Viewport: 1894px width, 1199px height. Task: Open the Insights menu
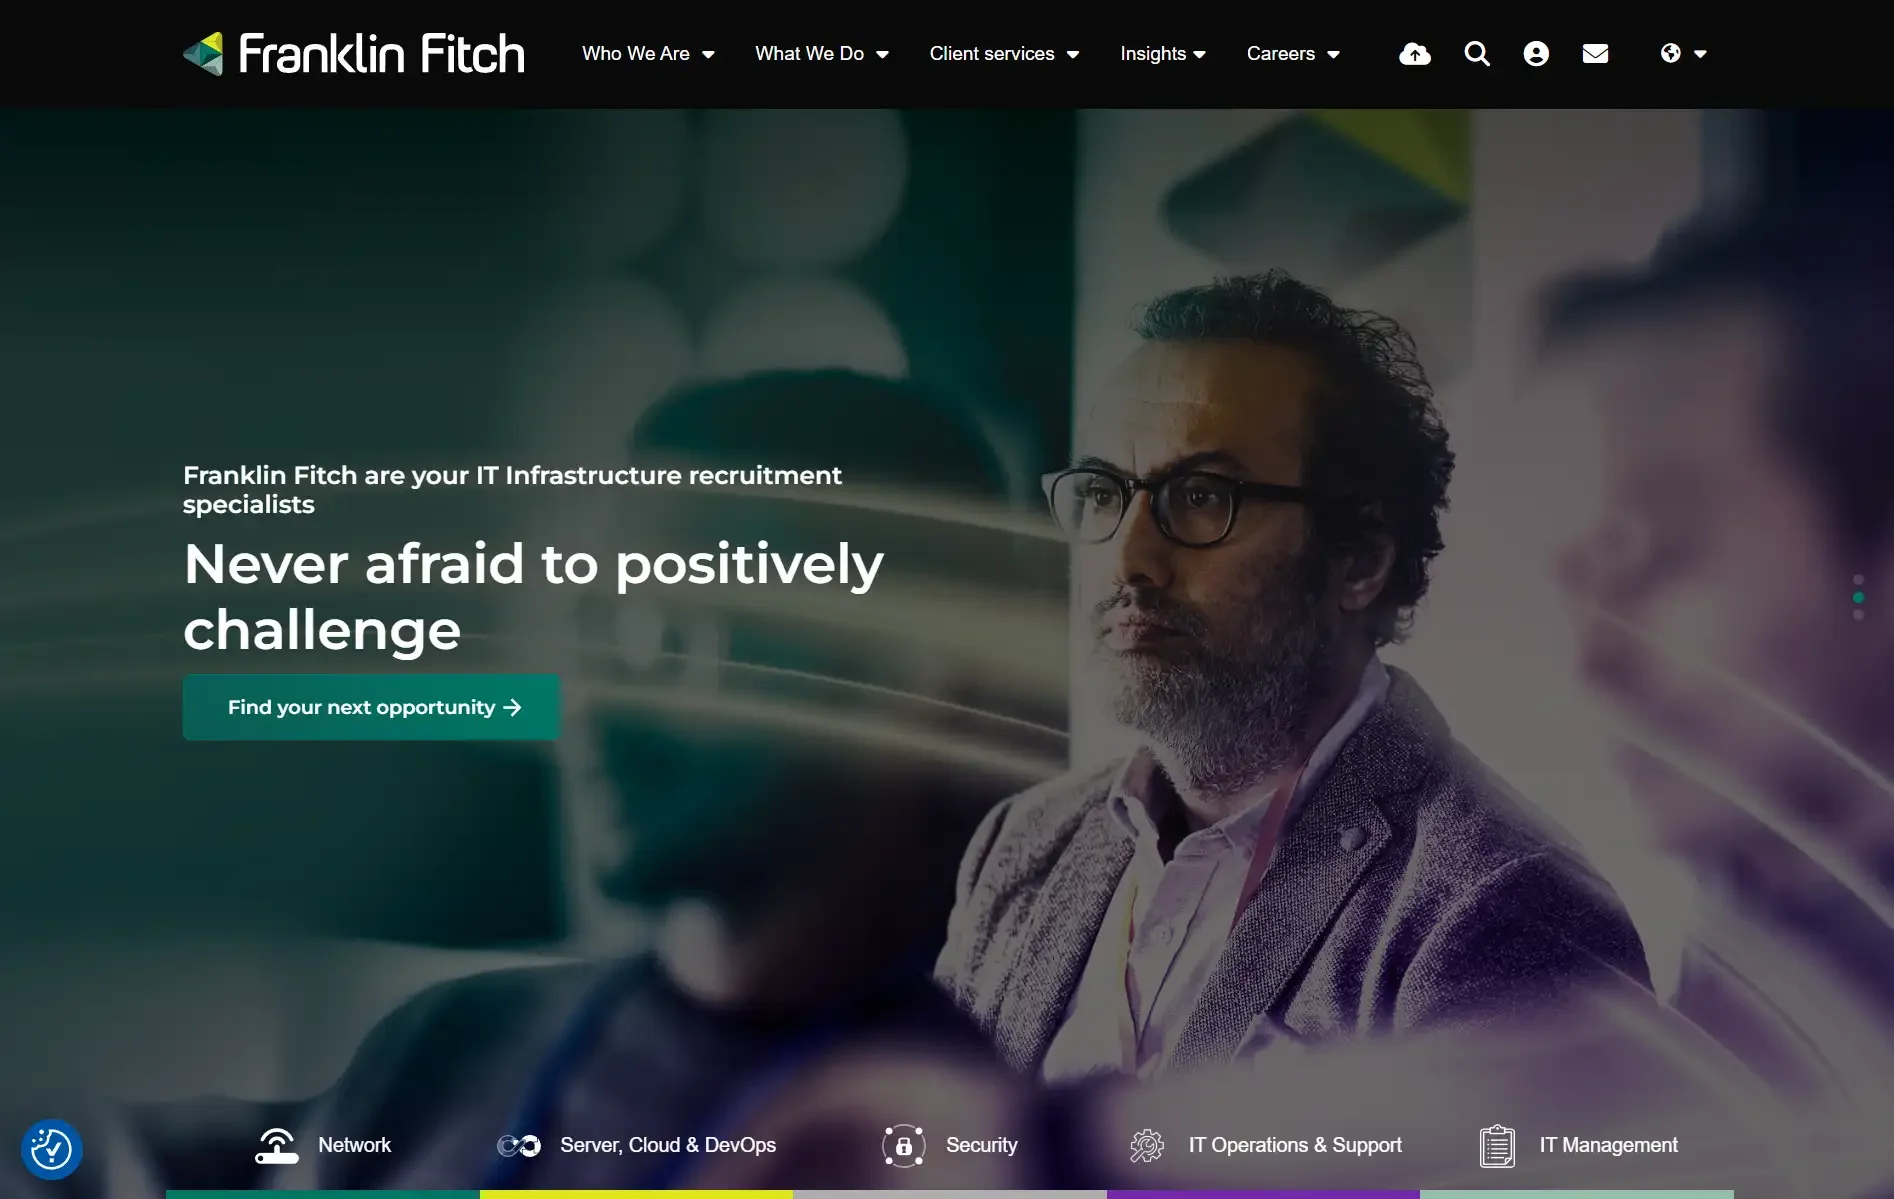point(1163,54)
